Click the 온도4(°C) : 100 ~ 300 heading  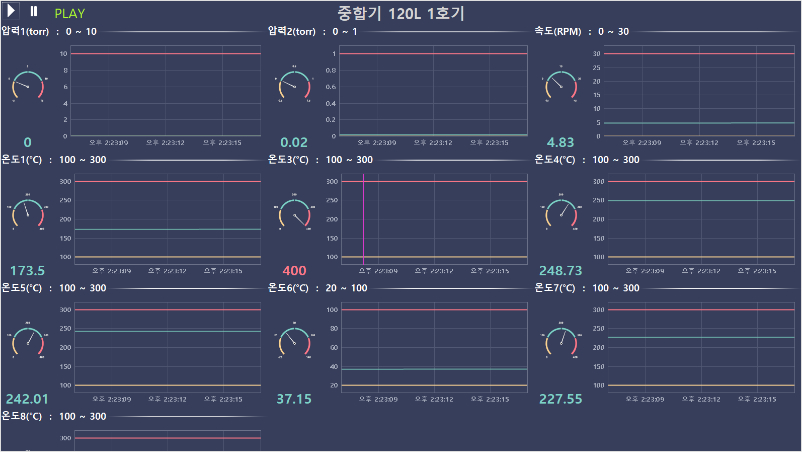[587, 160]
